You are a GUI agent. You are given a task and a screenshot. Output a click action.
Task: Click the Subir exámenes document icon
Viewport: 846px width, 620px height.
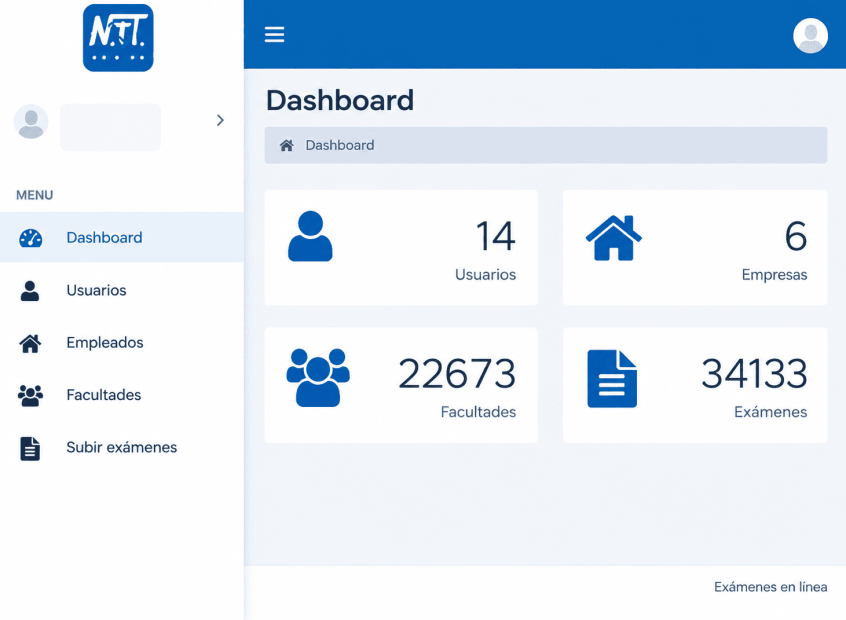(30, 448)
